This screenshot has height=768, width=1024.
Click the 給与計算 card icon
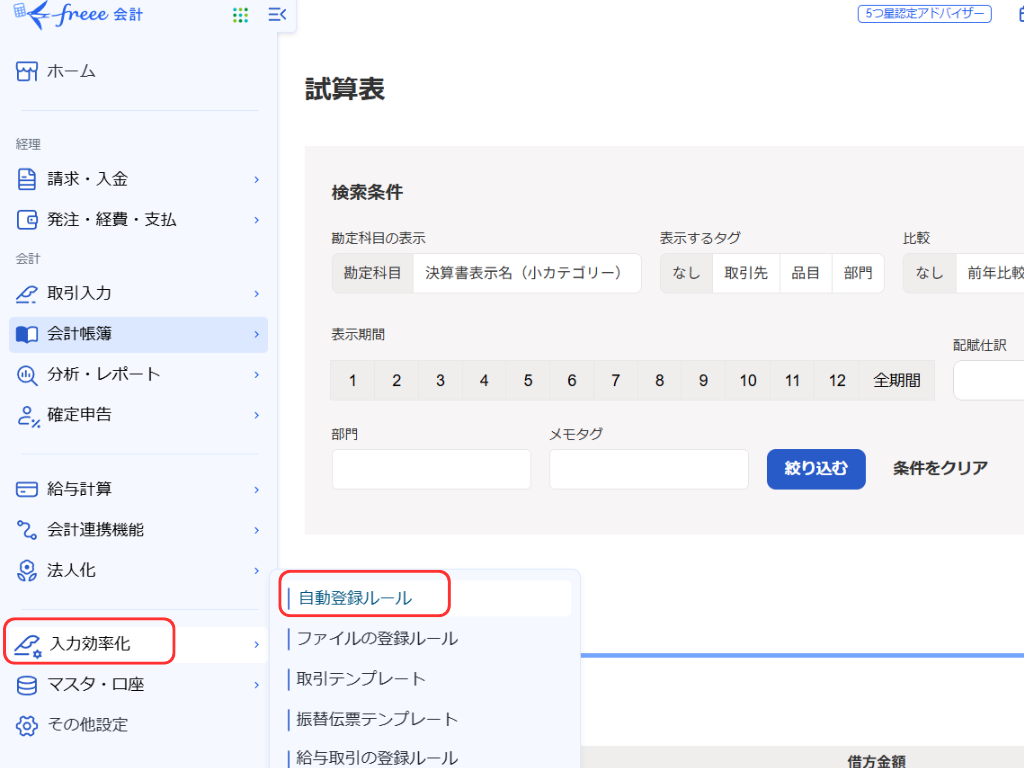27,490
